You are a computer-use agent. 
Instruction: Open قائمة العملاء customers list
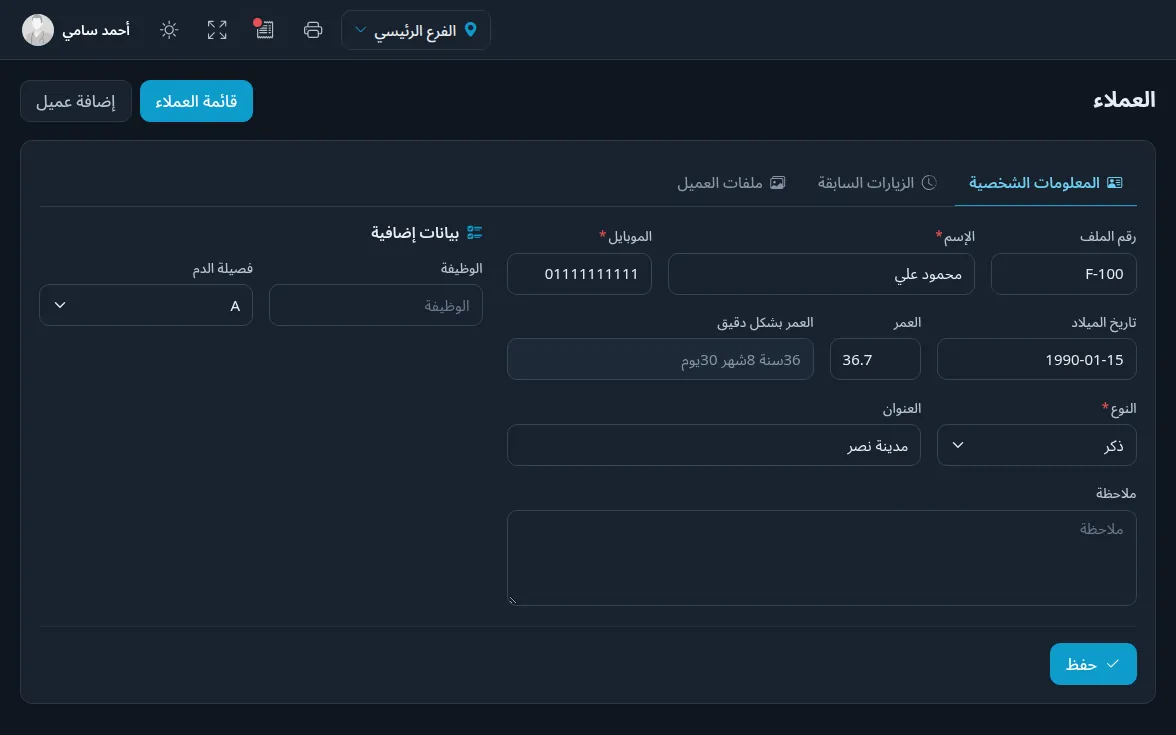[x=196, y=101]
